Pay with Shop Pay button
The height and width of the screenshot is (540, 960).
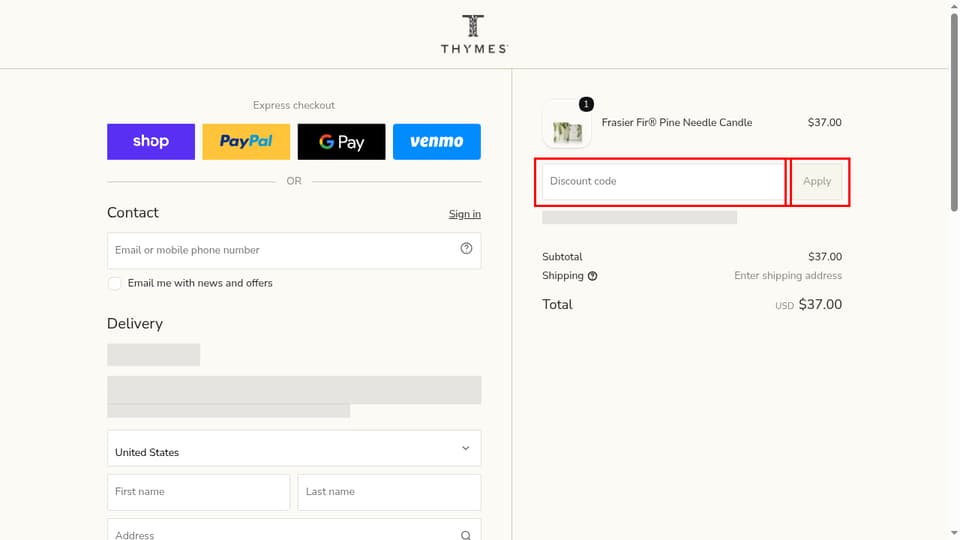[151, 141]
